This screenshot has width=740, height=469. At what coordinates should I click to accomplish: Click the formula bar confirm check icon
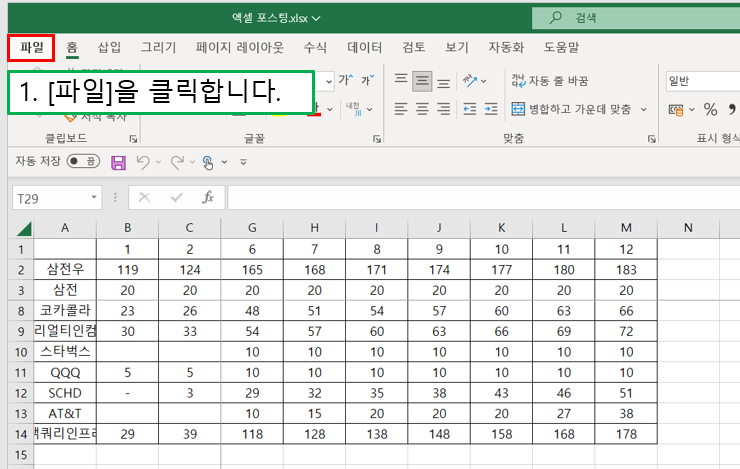click(177, 197)
